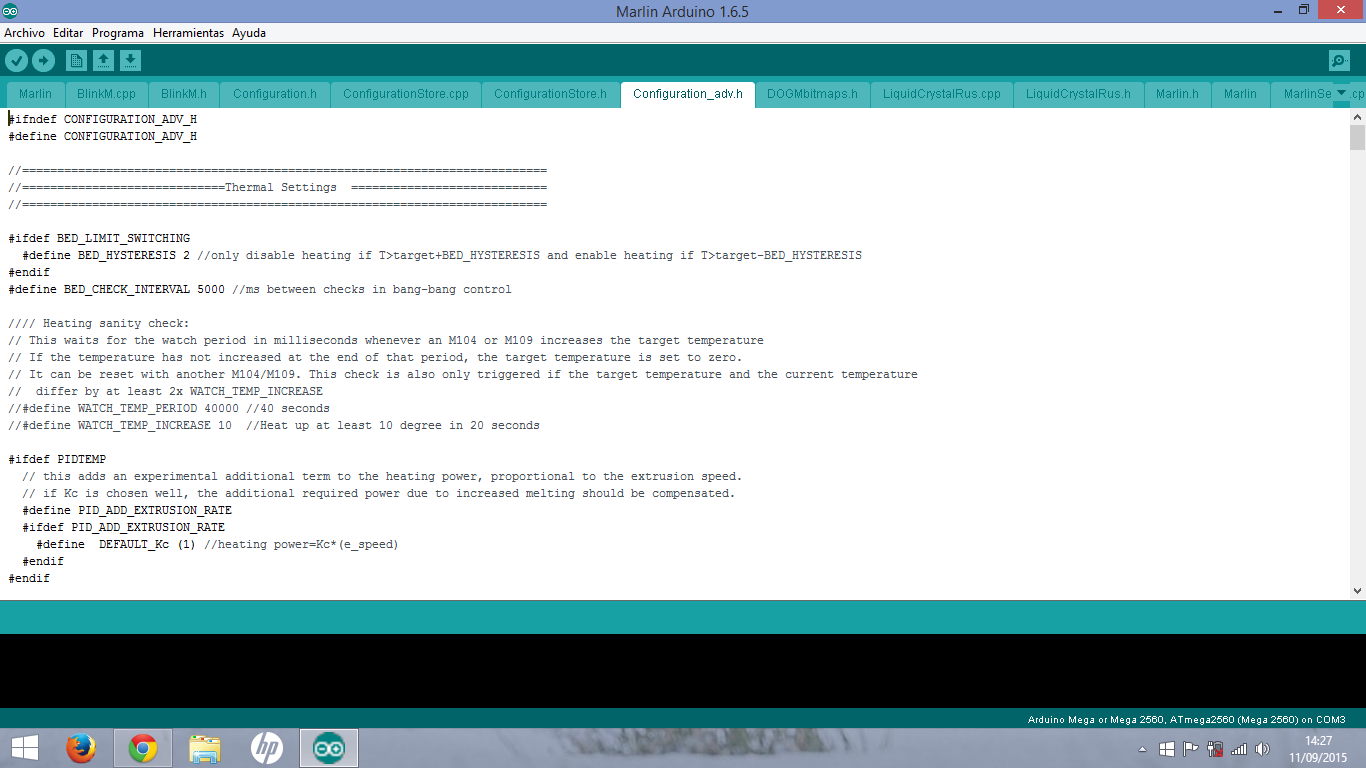Switch to the LiquidCrystalRus.cpp tab
Screen dimensions: 1366x768
coord(941,94)
